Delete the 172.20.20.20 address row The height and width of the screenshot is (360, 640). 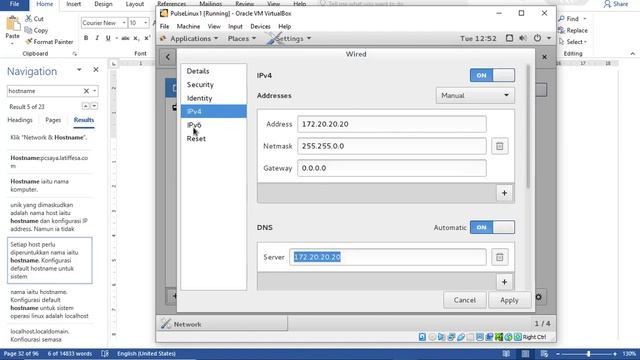500,146
